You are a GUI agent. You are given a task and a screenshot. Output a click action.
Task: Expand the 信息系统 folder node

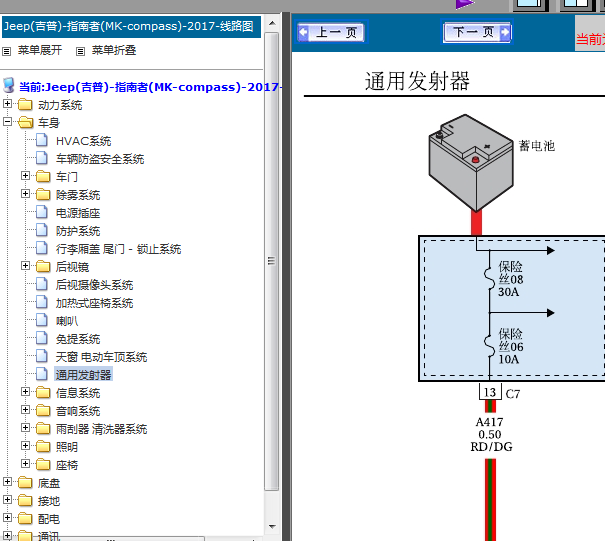point(25,392)
